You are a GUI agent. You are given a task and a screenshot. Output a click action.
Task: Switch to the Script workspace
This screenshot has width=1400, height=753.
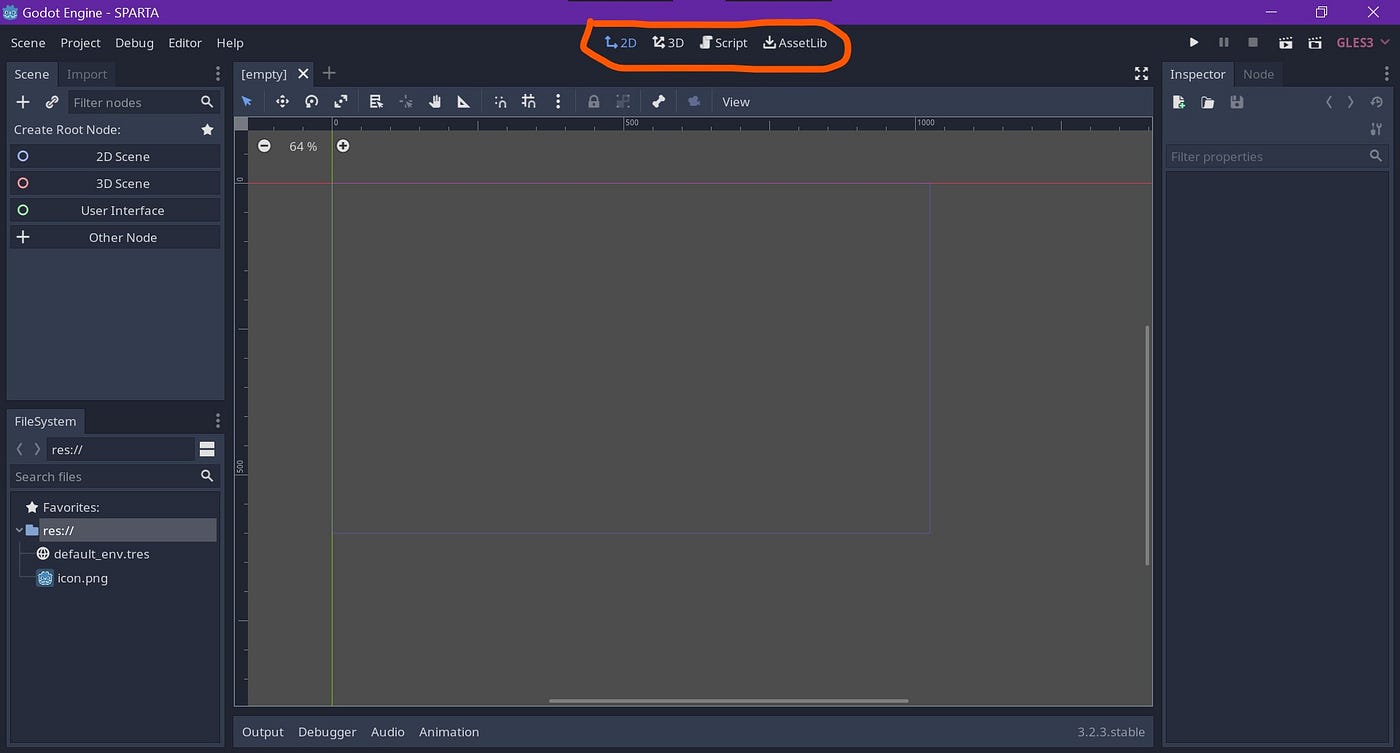[723, 43]
